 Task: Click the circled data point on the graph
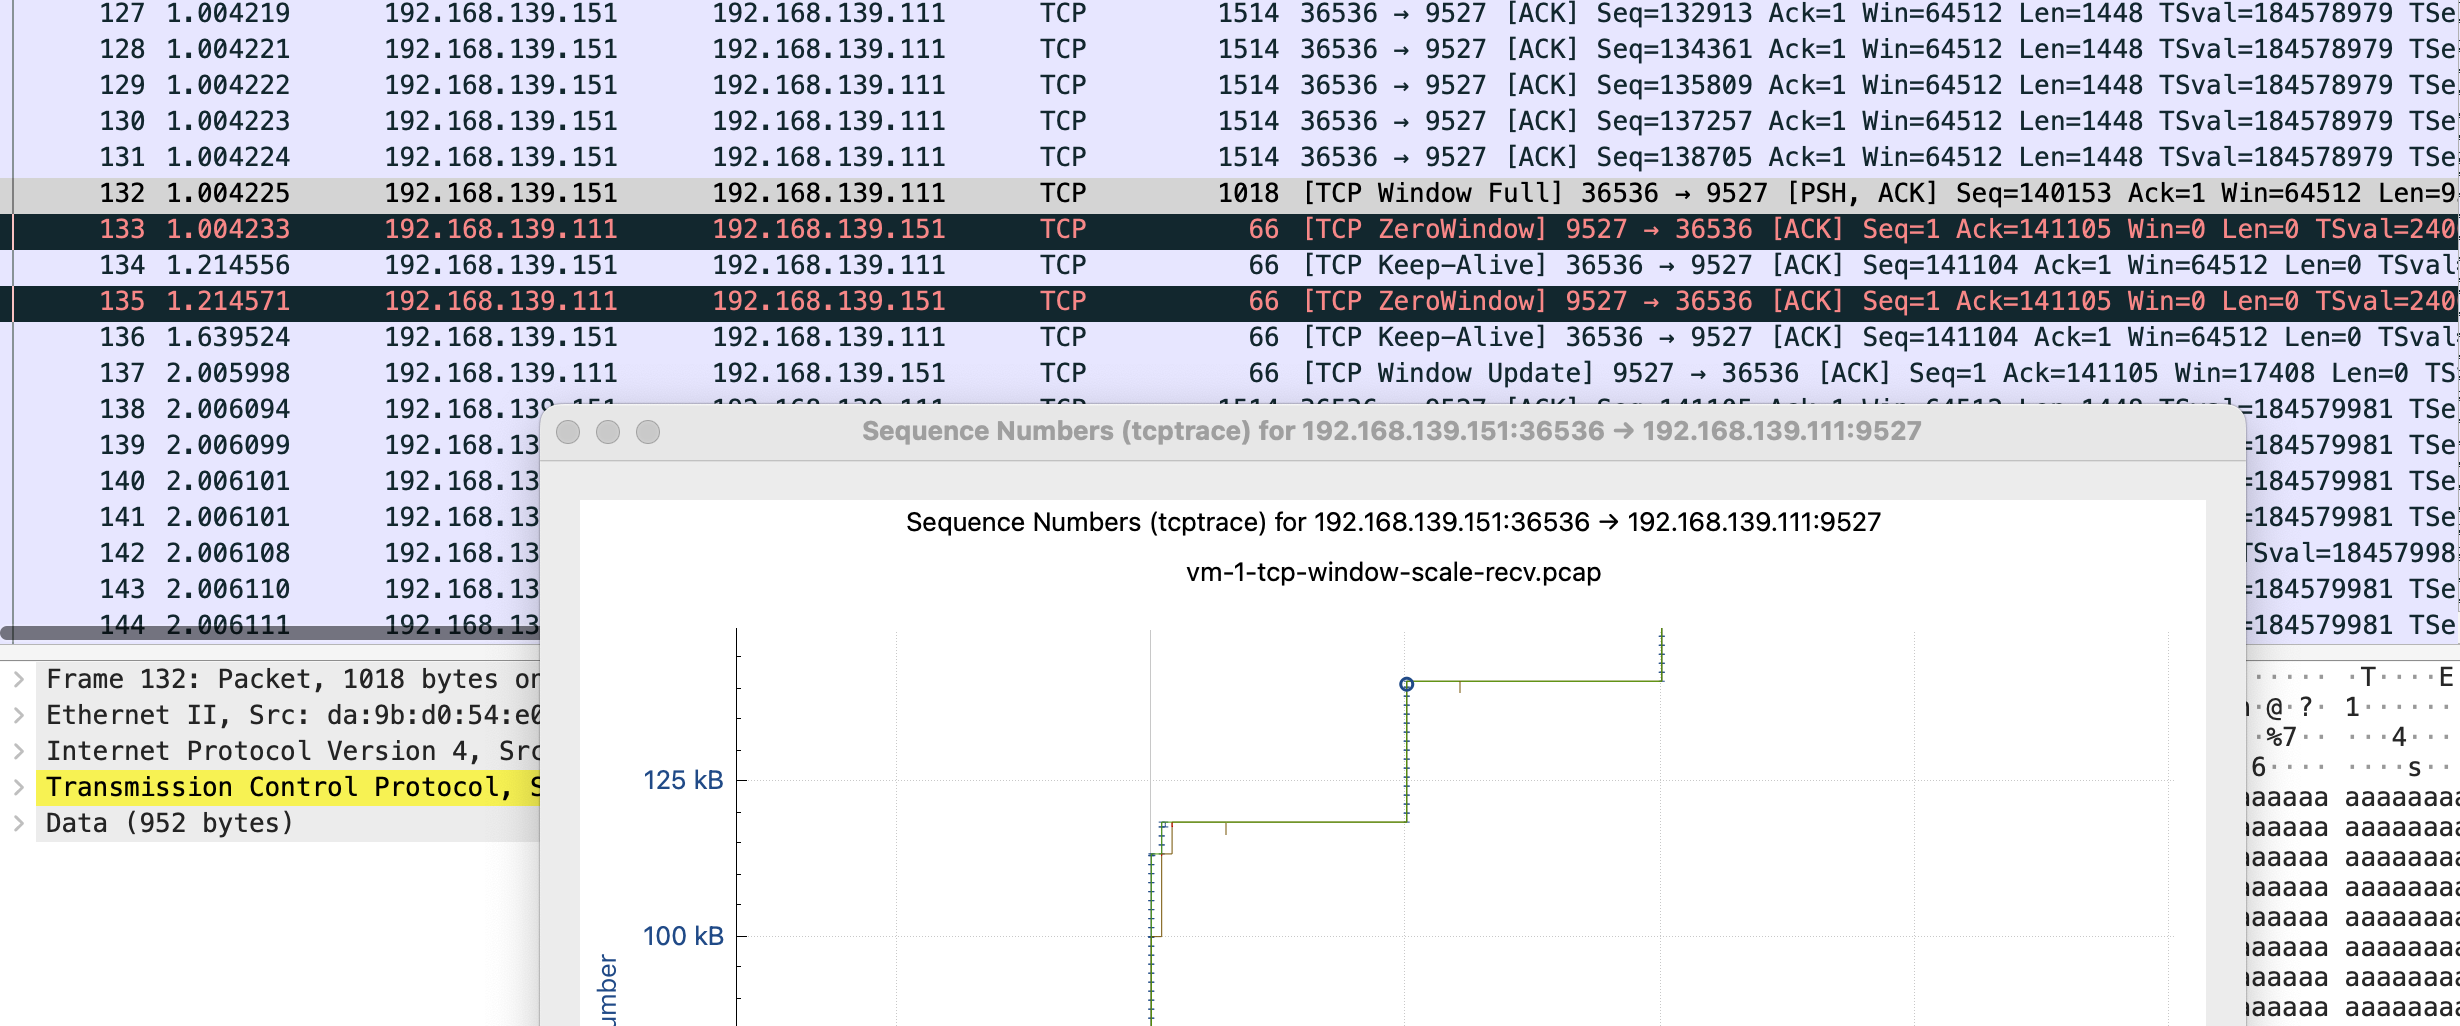click(1406, 685)
